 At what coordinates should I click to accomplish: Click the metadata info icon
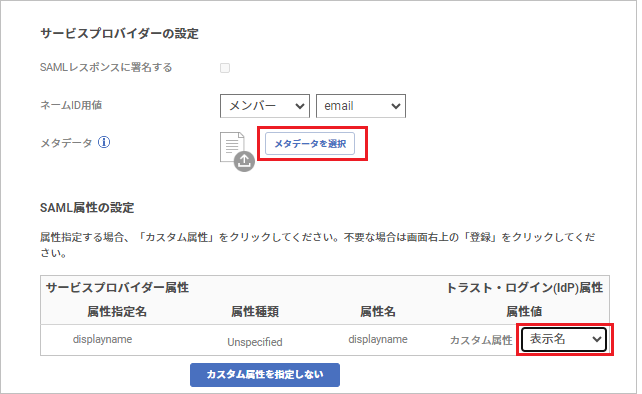coord(104,142)
